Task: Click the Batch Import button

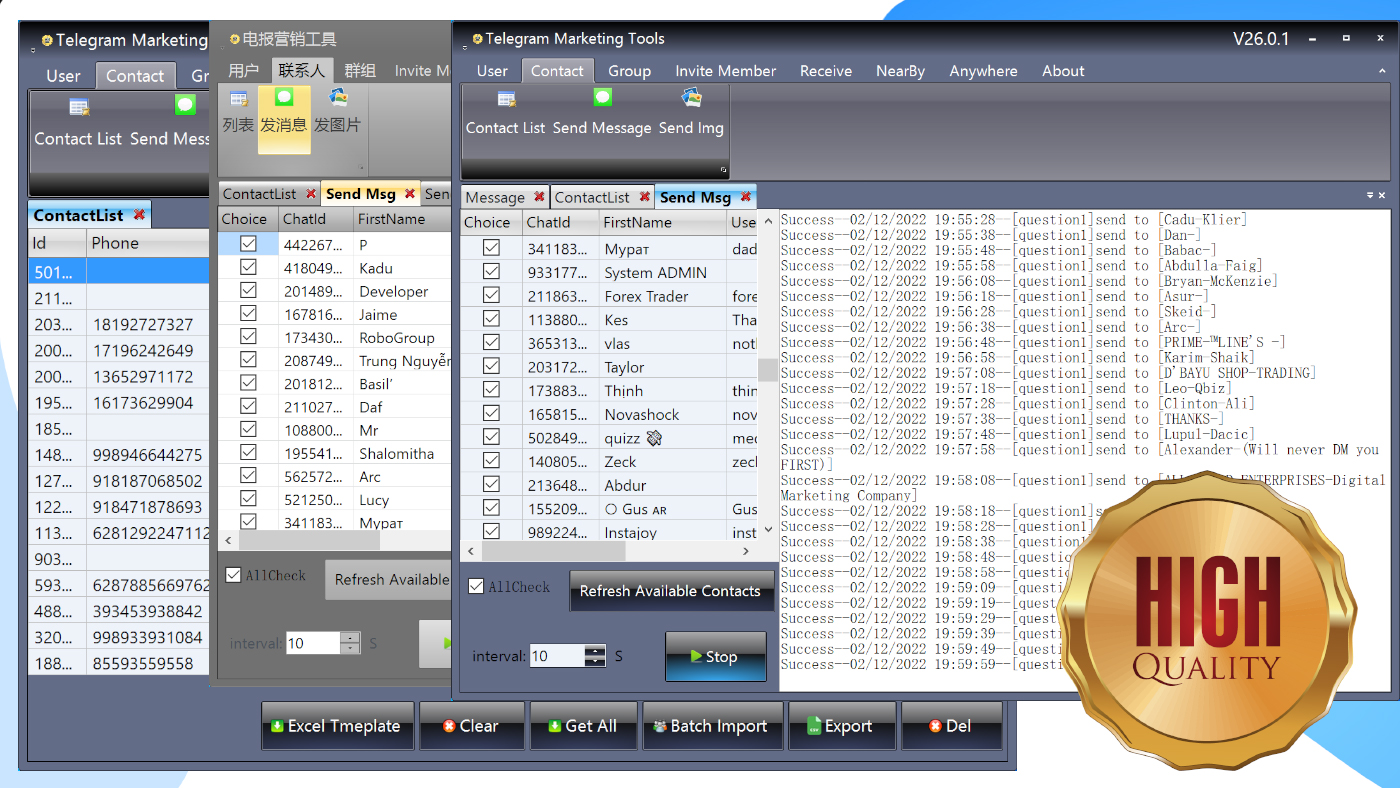Action: [x=712, y=725]
